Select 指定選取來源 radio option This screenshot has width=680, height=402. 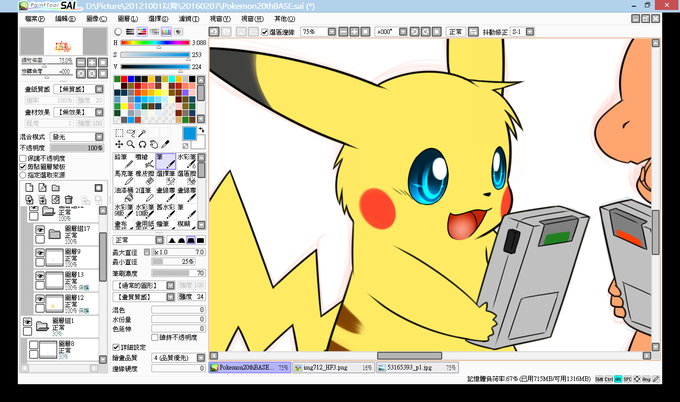(x=23, y=175)
